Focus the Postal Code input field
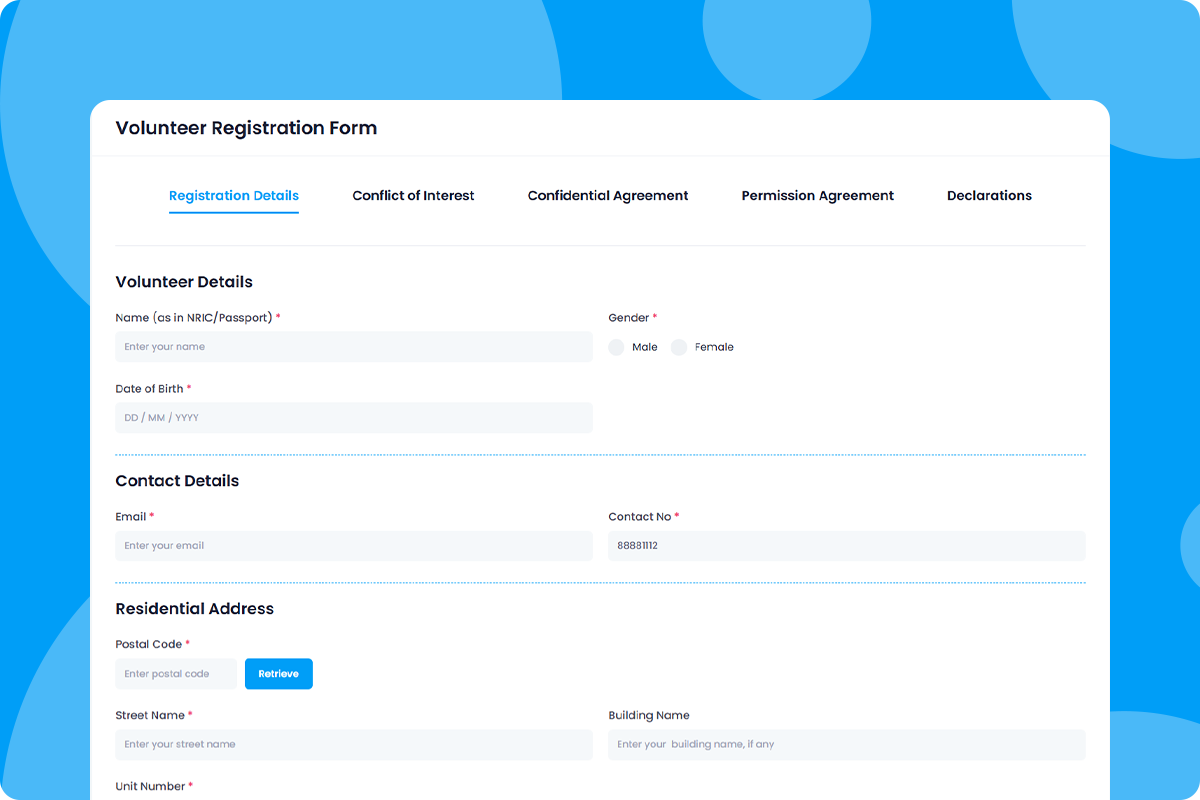The image size is (1200, 800). (176, 674)
